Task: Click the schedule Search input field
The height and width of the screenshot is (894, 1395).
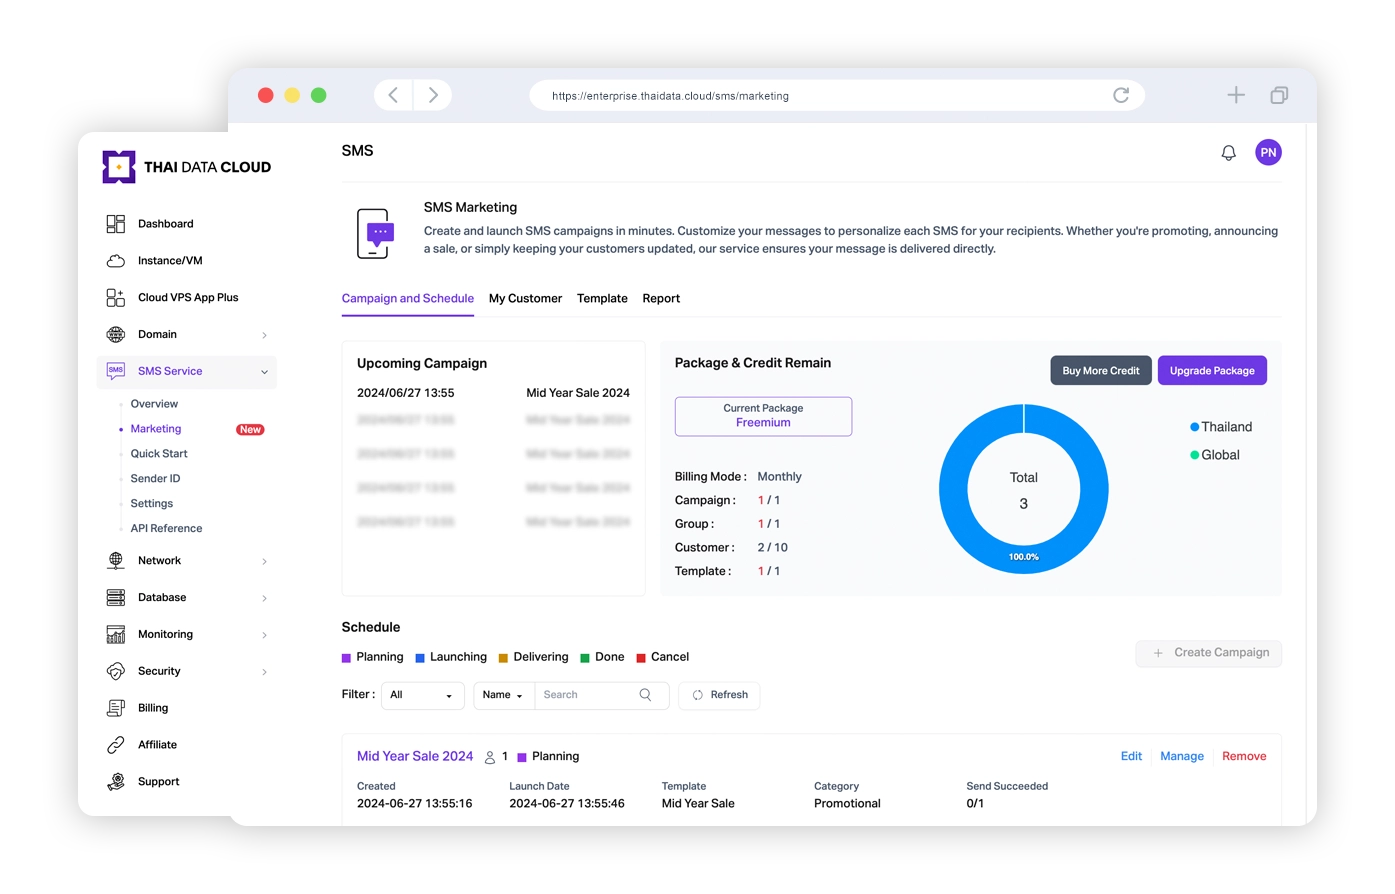Action: 587,695
